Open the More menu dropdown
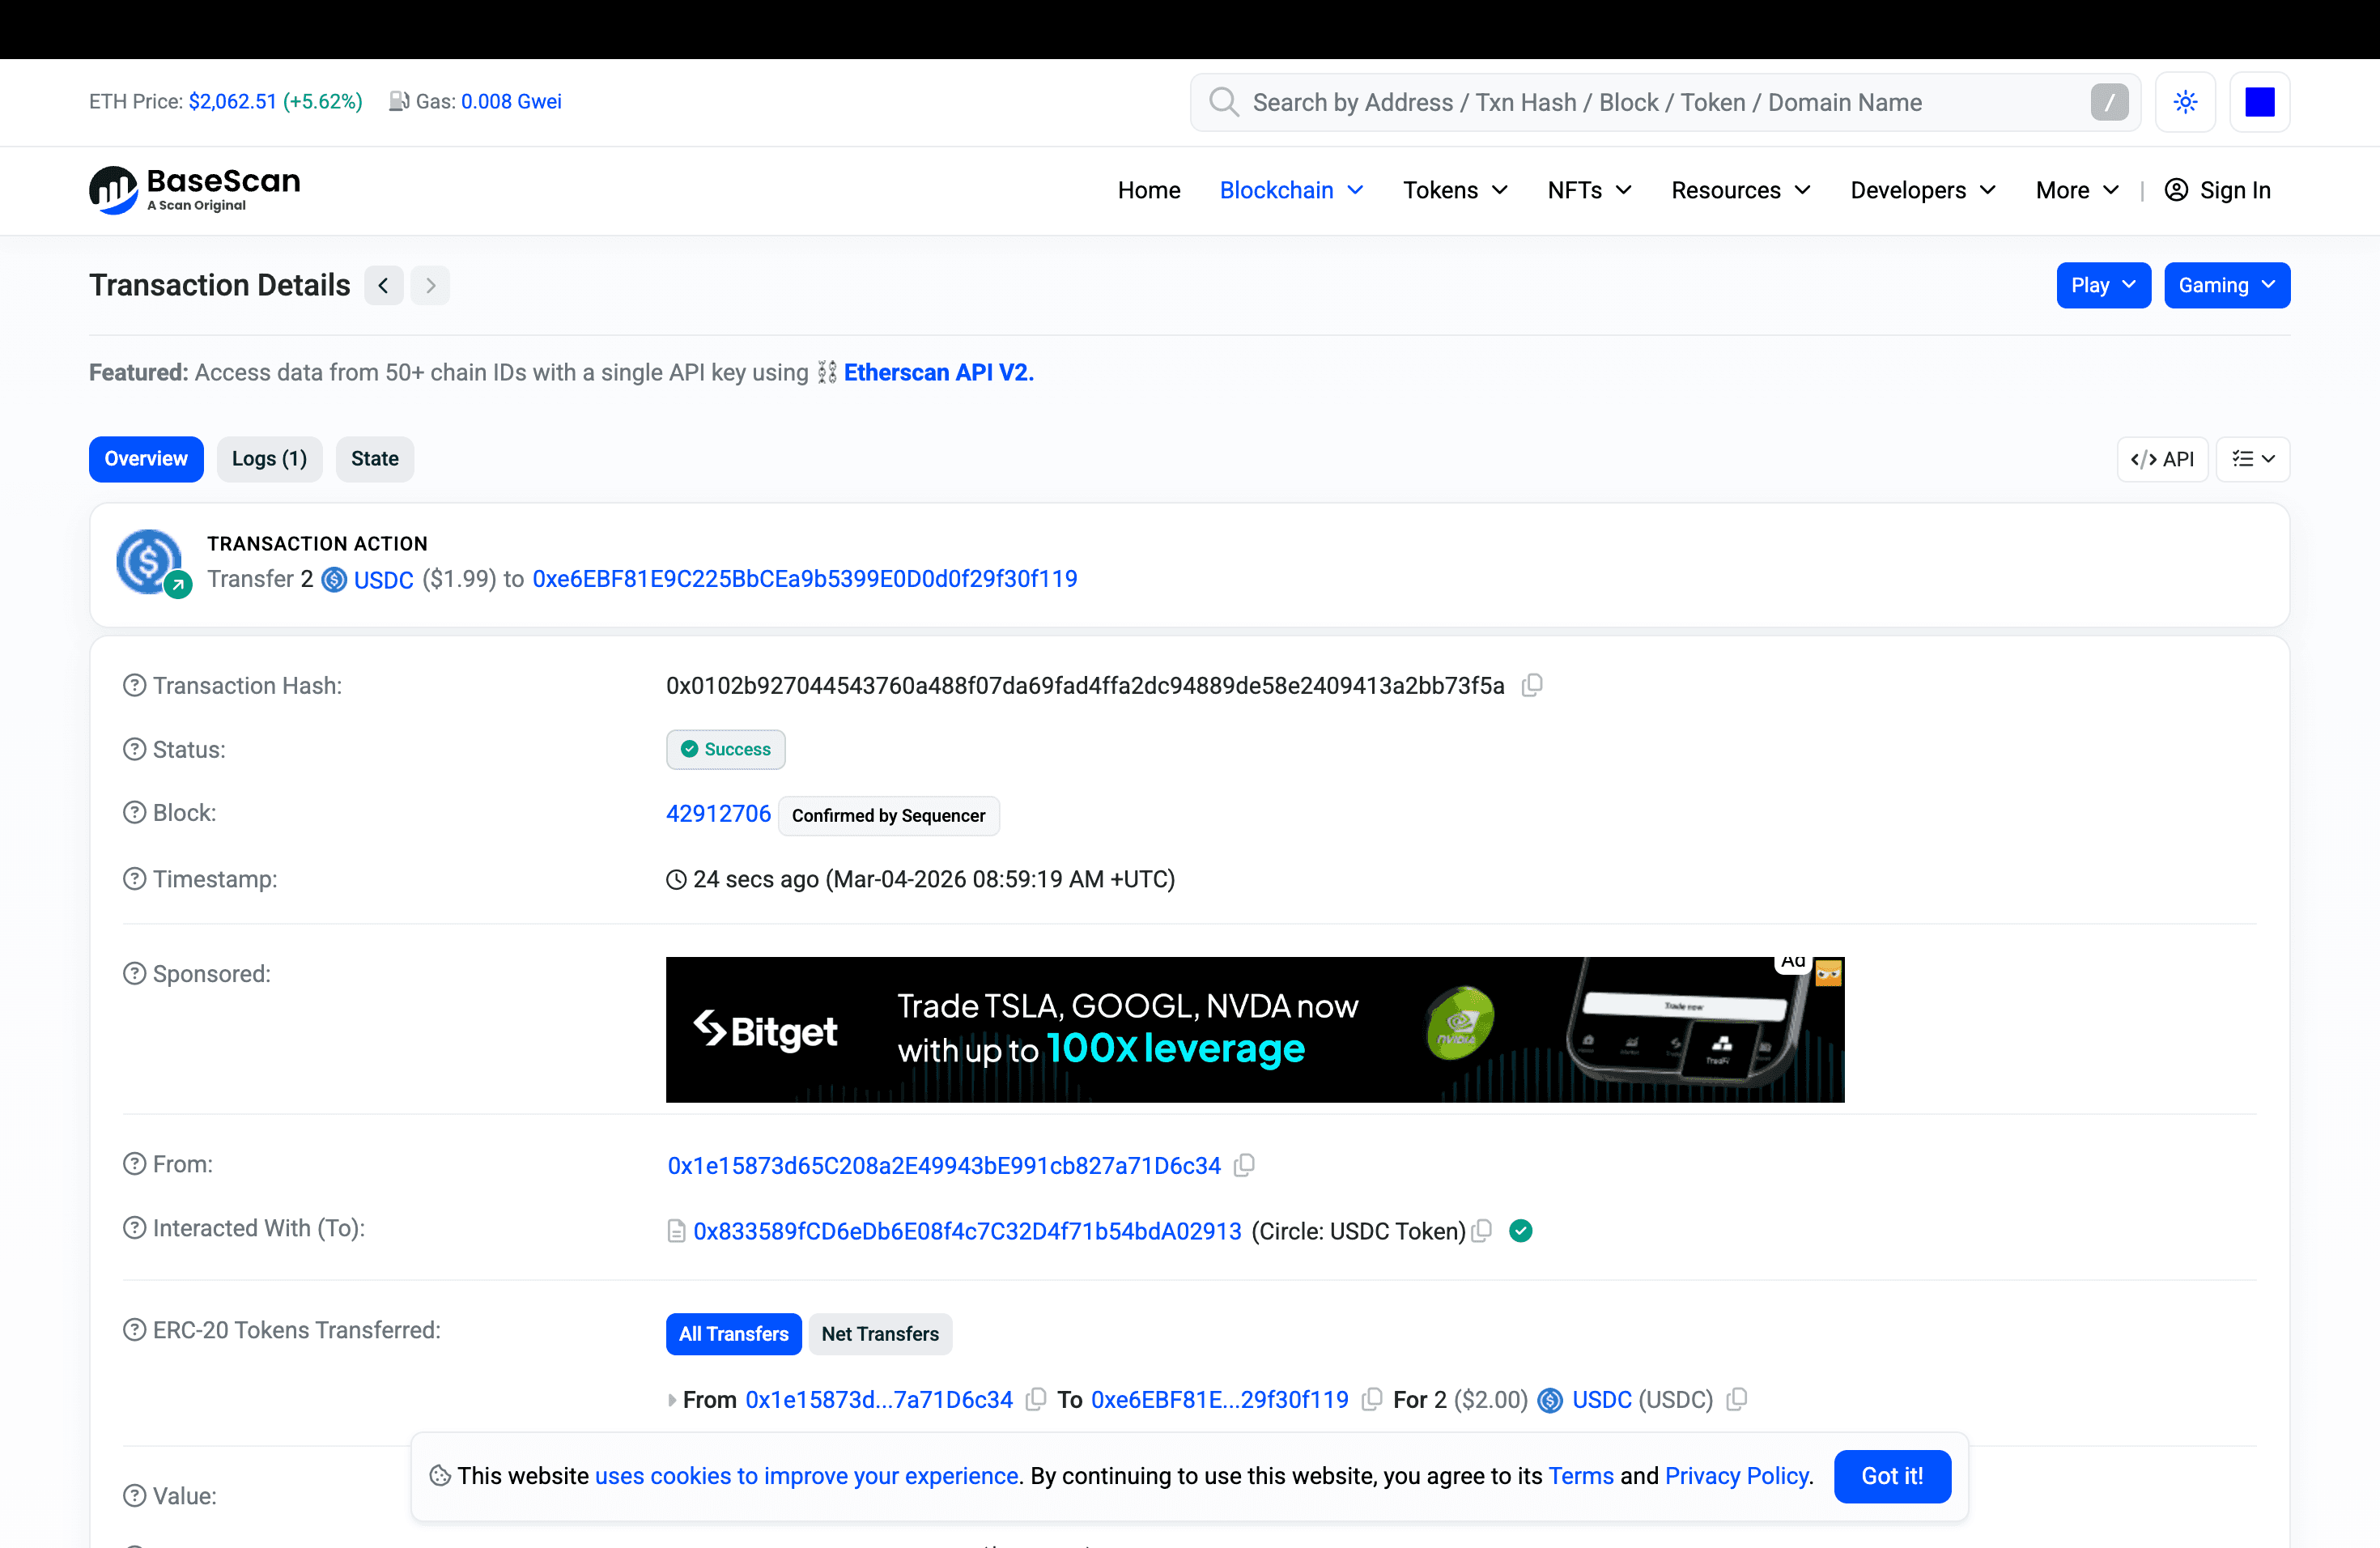 click(2074, 190)
